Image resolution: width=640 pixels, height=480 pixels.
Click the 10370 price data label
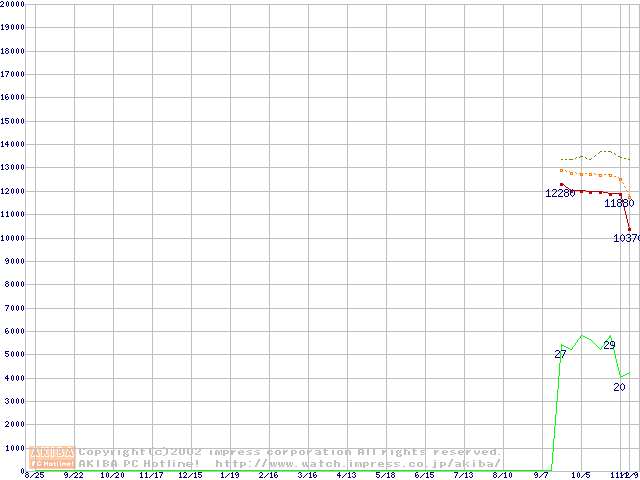tap(626, 238)
